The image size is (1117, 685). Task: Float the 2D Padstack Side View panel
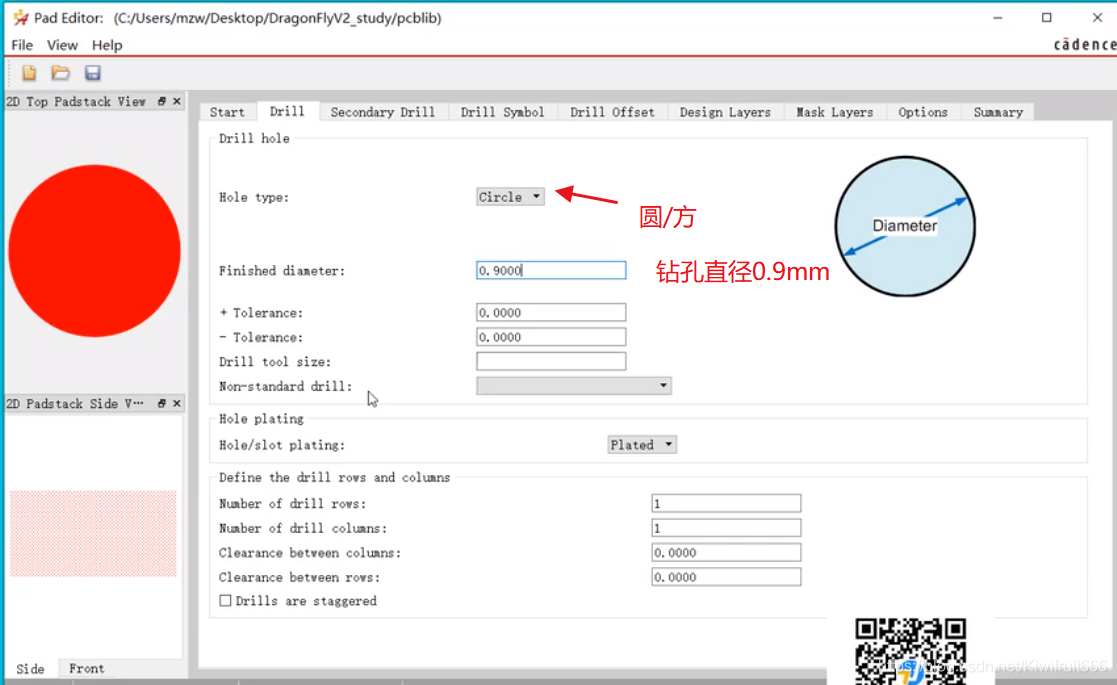(162, 404)
